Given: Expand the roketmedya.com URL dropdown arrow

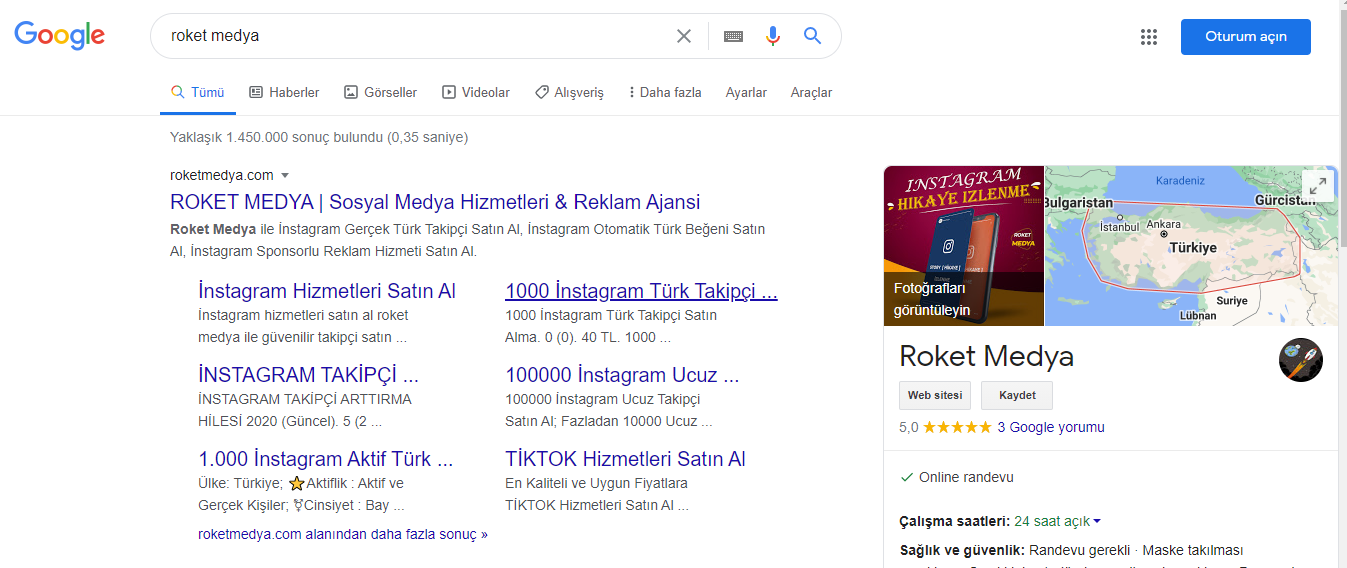Looking at the screenshot, I should point(285,175).
